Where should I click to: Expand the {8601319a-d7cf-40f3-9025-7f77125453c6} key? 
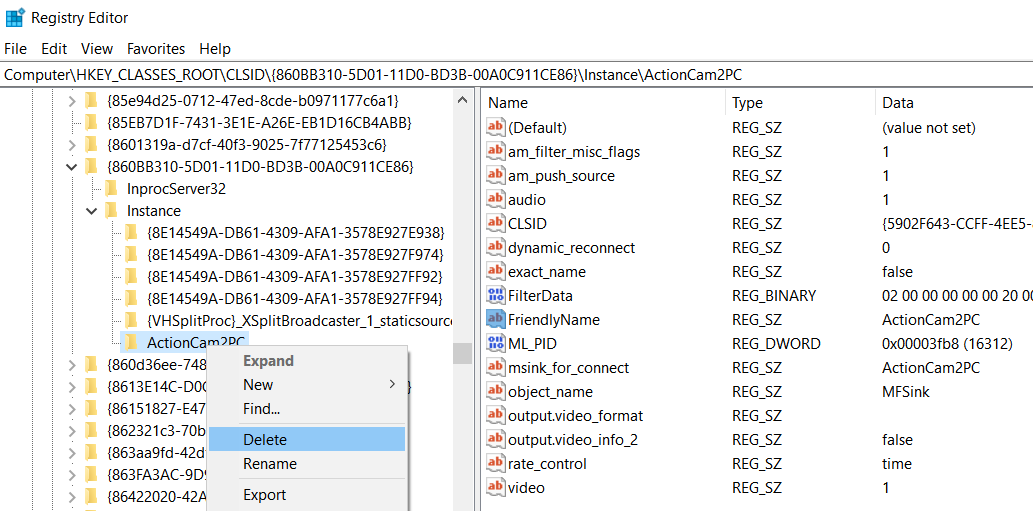[72, 144]
